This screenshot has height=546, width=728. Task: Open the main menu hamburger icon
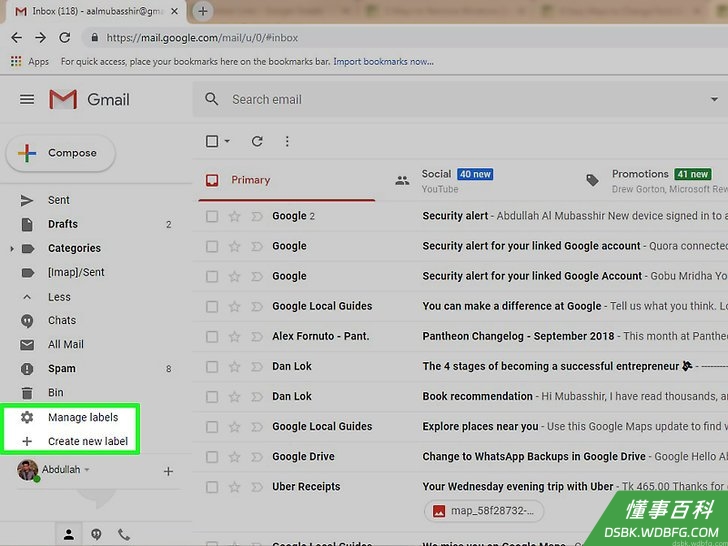click(27, 99)
